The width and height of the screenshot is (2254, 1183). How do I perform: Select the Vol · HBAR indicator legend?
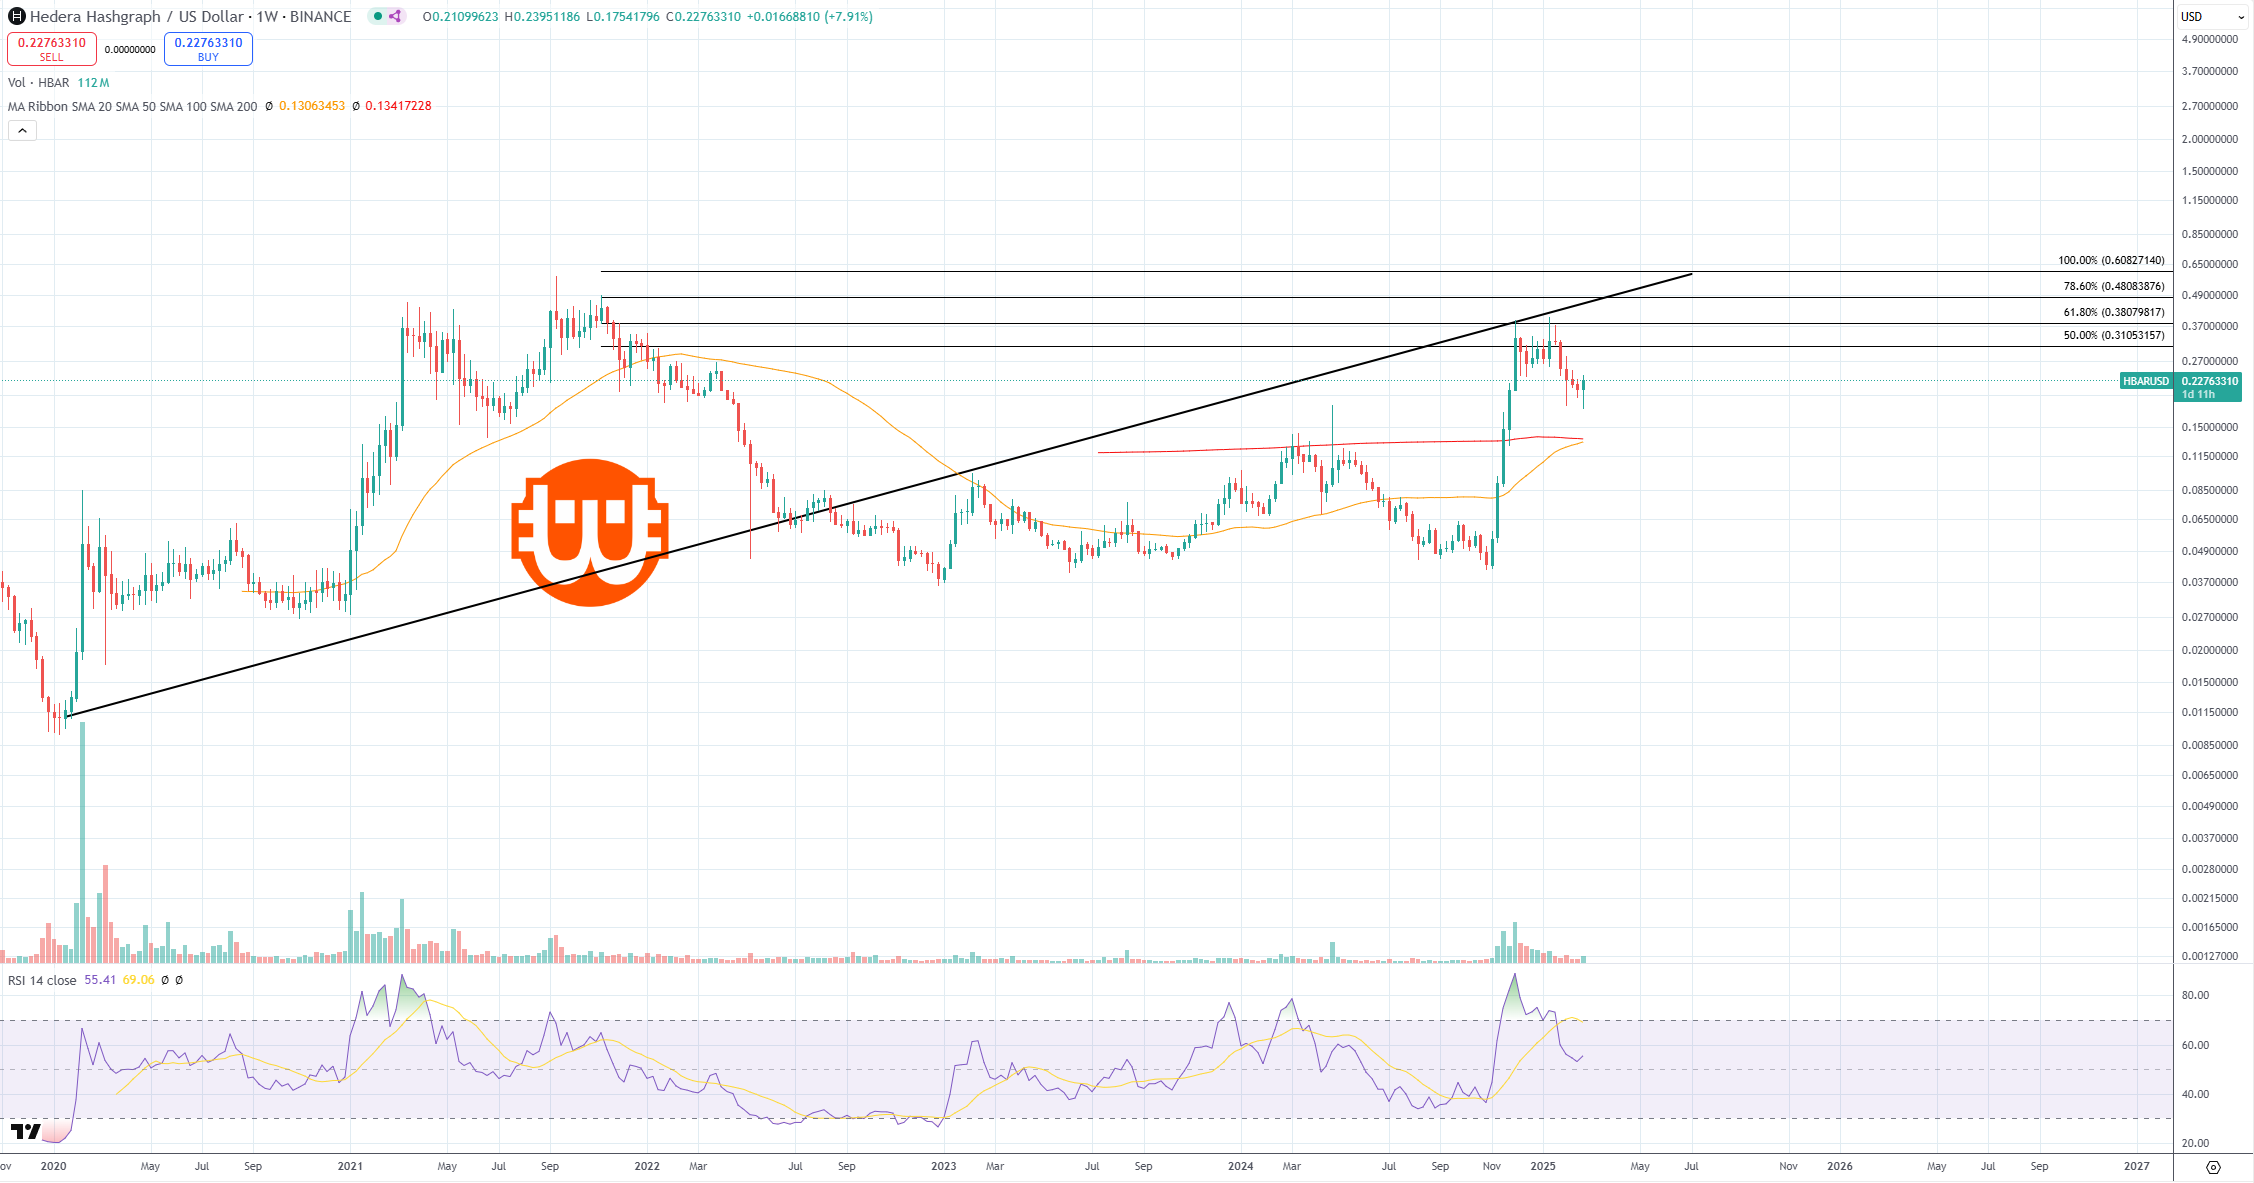click(x=39, y=83)
